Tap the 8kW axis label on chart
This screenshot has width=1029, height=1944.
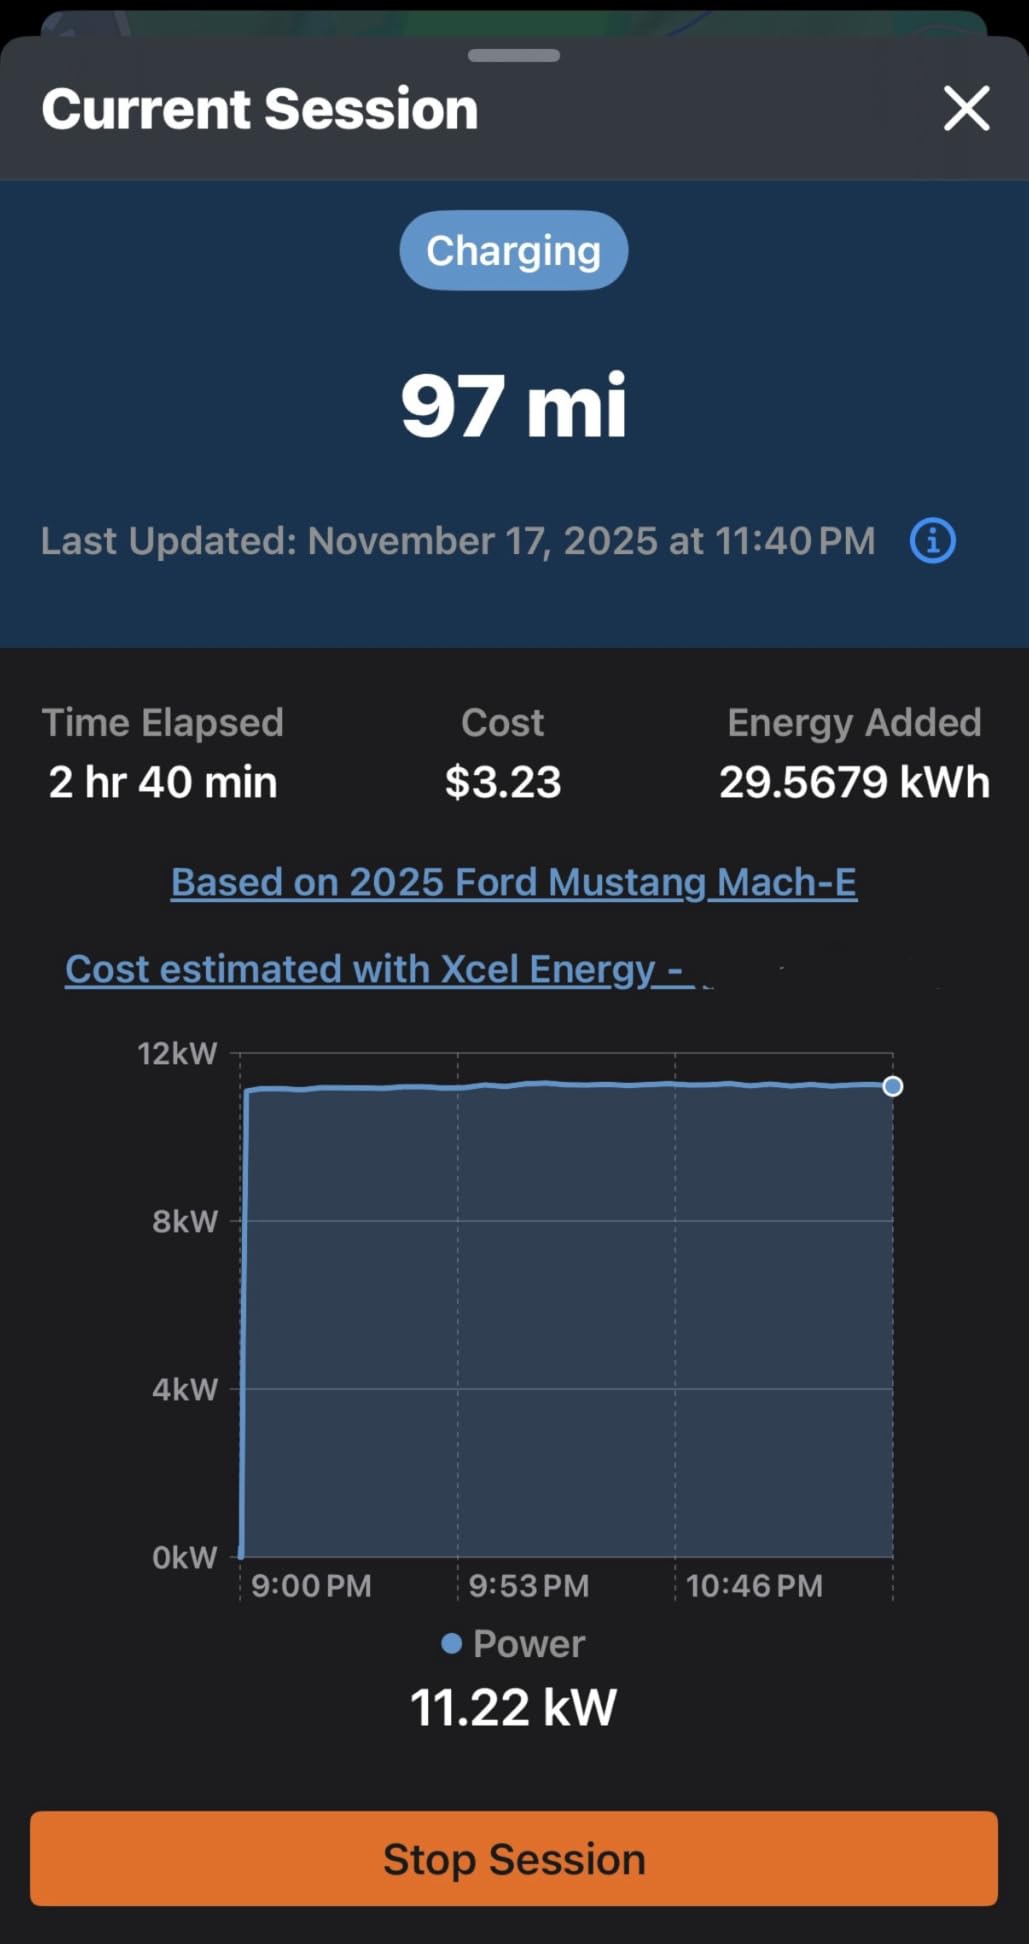(x=184, y=1221)
